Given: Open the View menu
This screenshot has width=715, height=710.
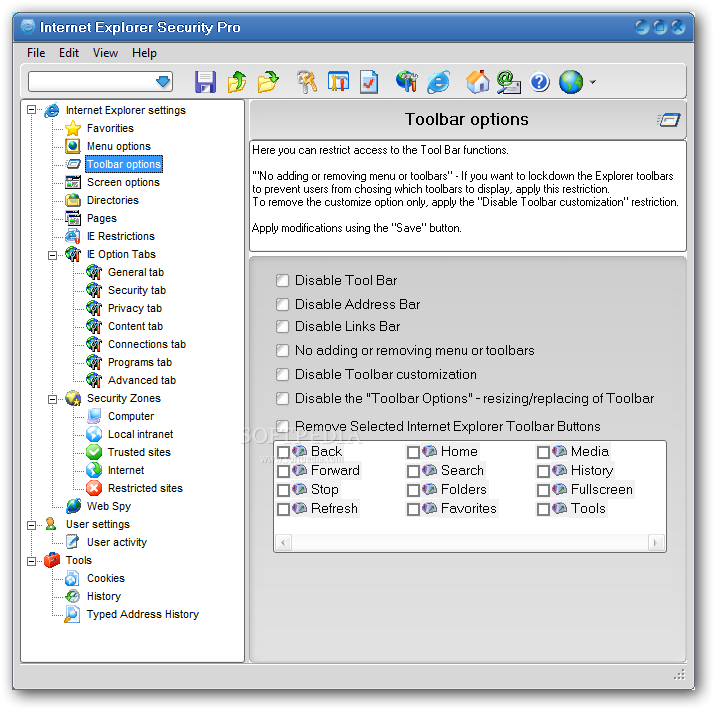Looking at the screenshot, I should pyautogui.click(x=105, y=53).
